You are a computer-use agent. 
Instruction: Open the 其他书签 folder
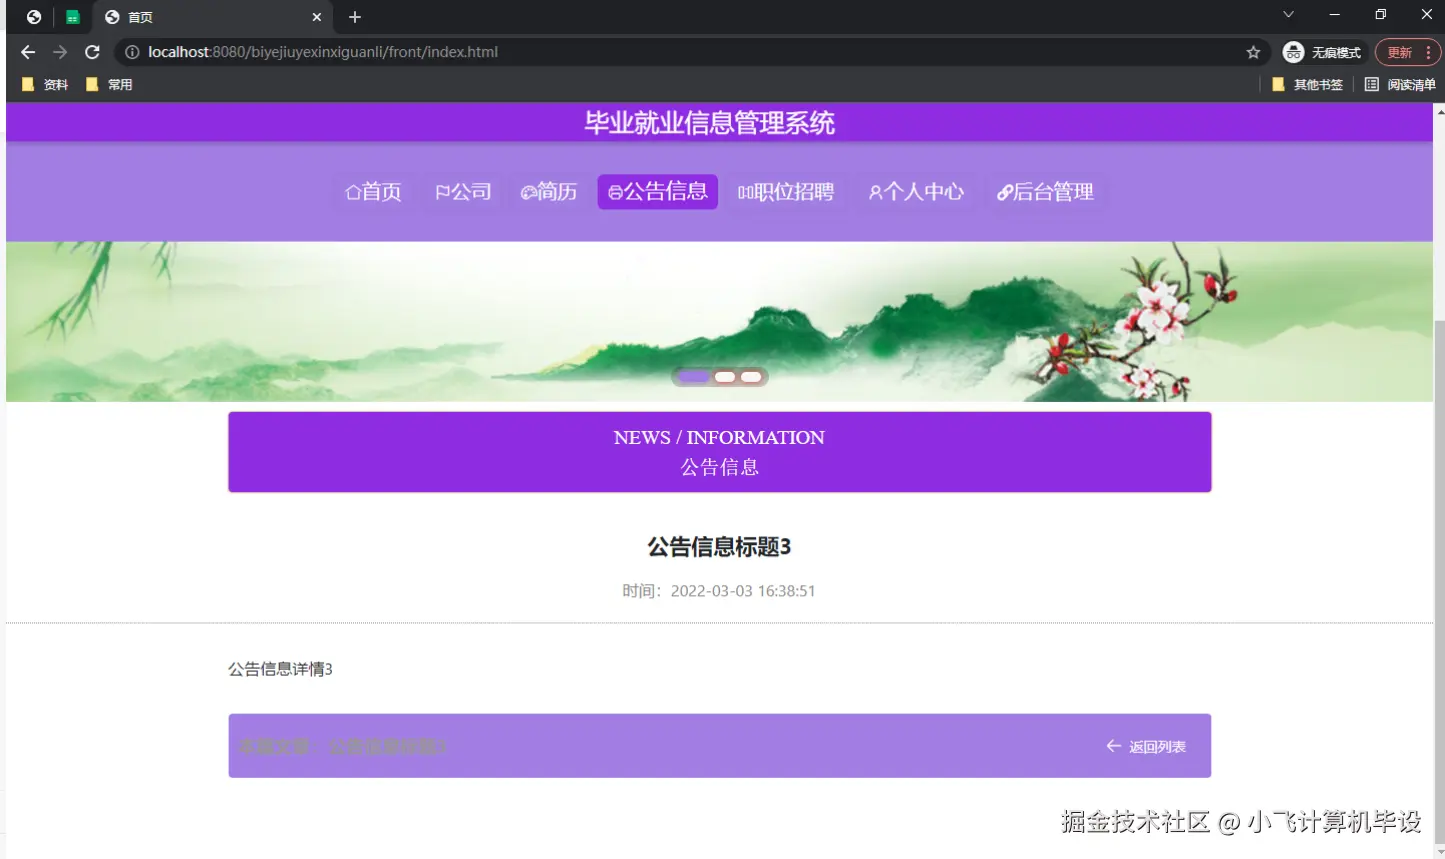click(x=1307, y=85)
